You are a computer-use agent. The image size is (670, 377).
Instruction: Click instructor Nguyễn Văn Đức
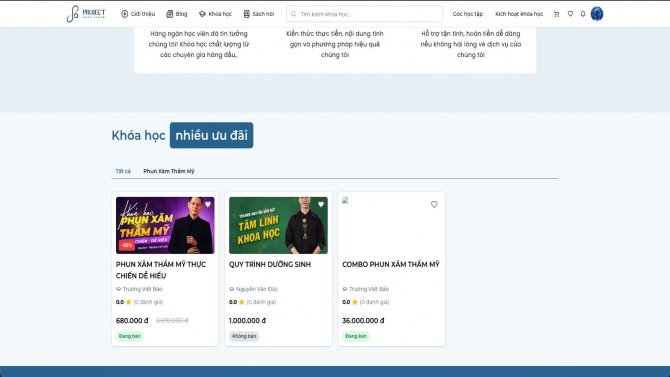(x=256, y=289)
